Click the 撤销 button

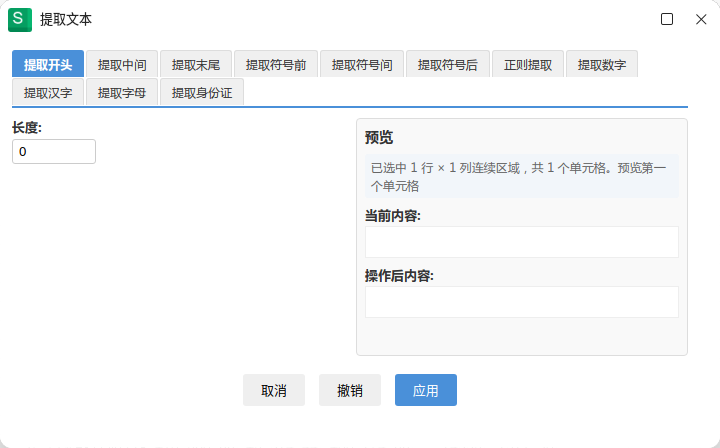pyautogui.click(x=350, y=390)
